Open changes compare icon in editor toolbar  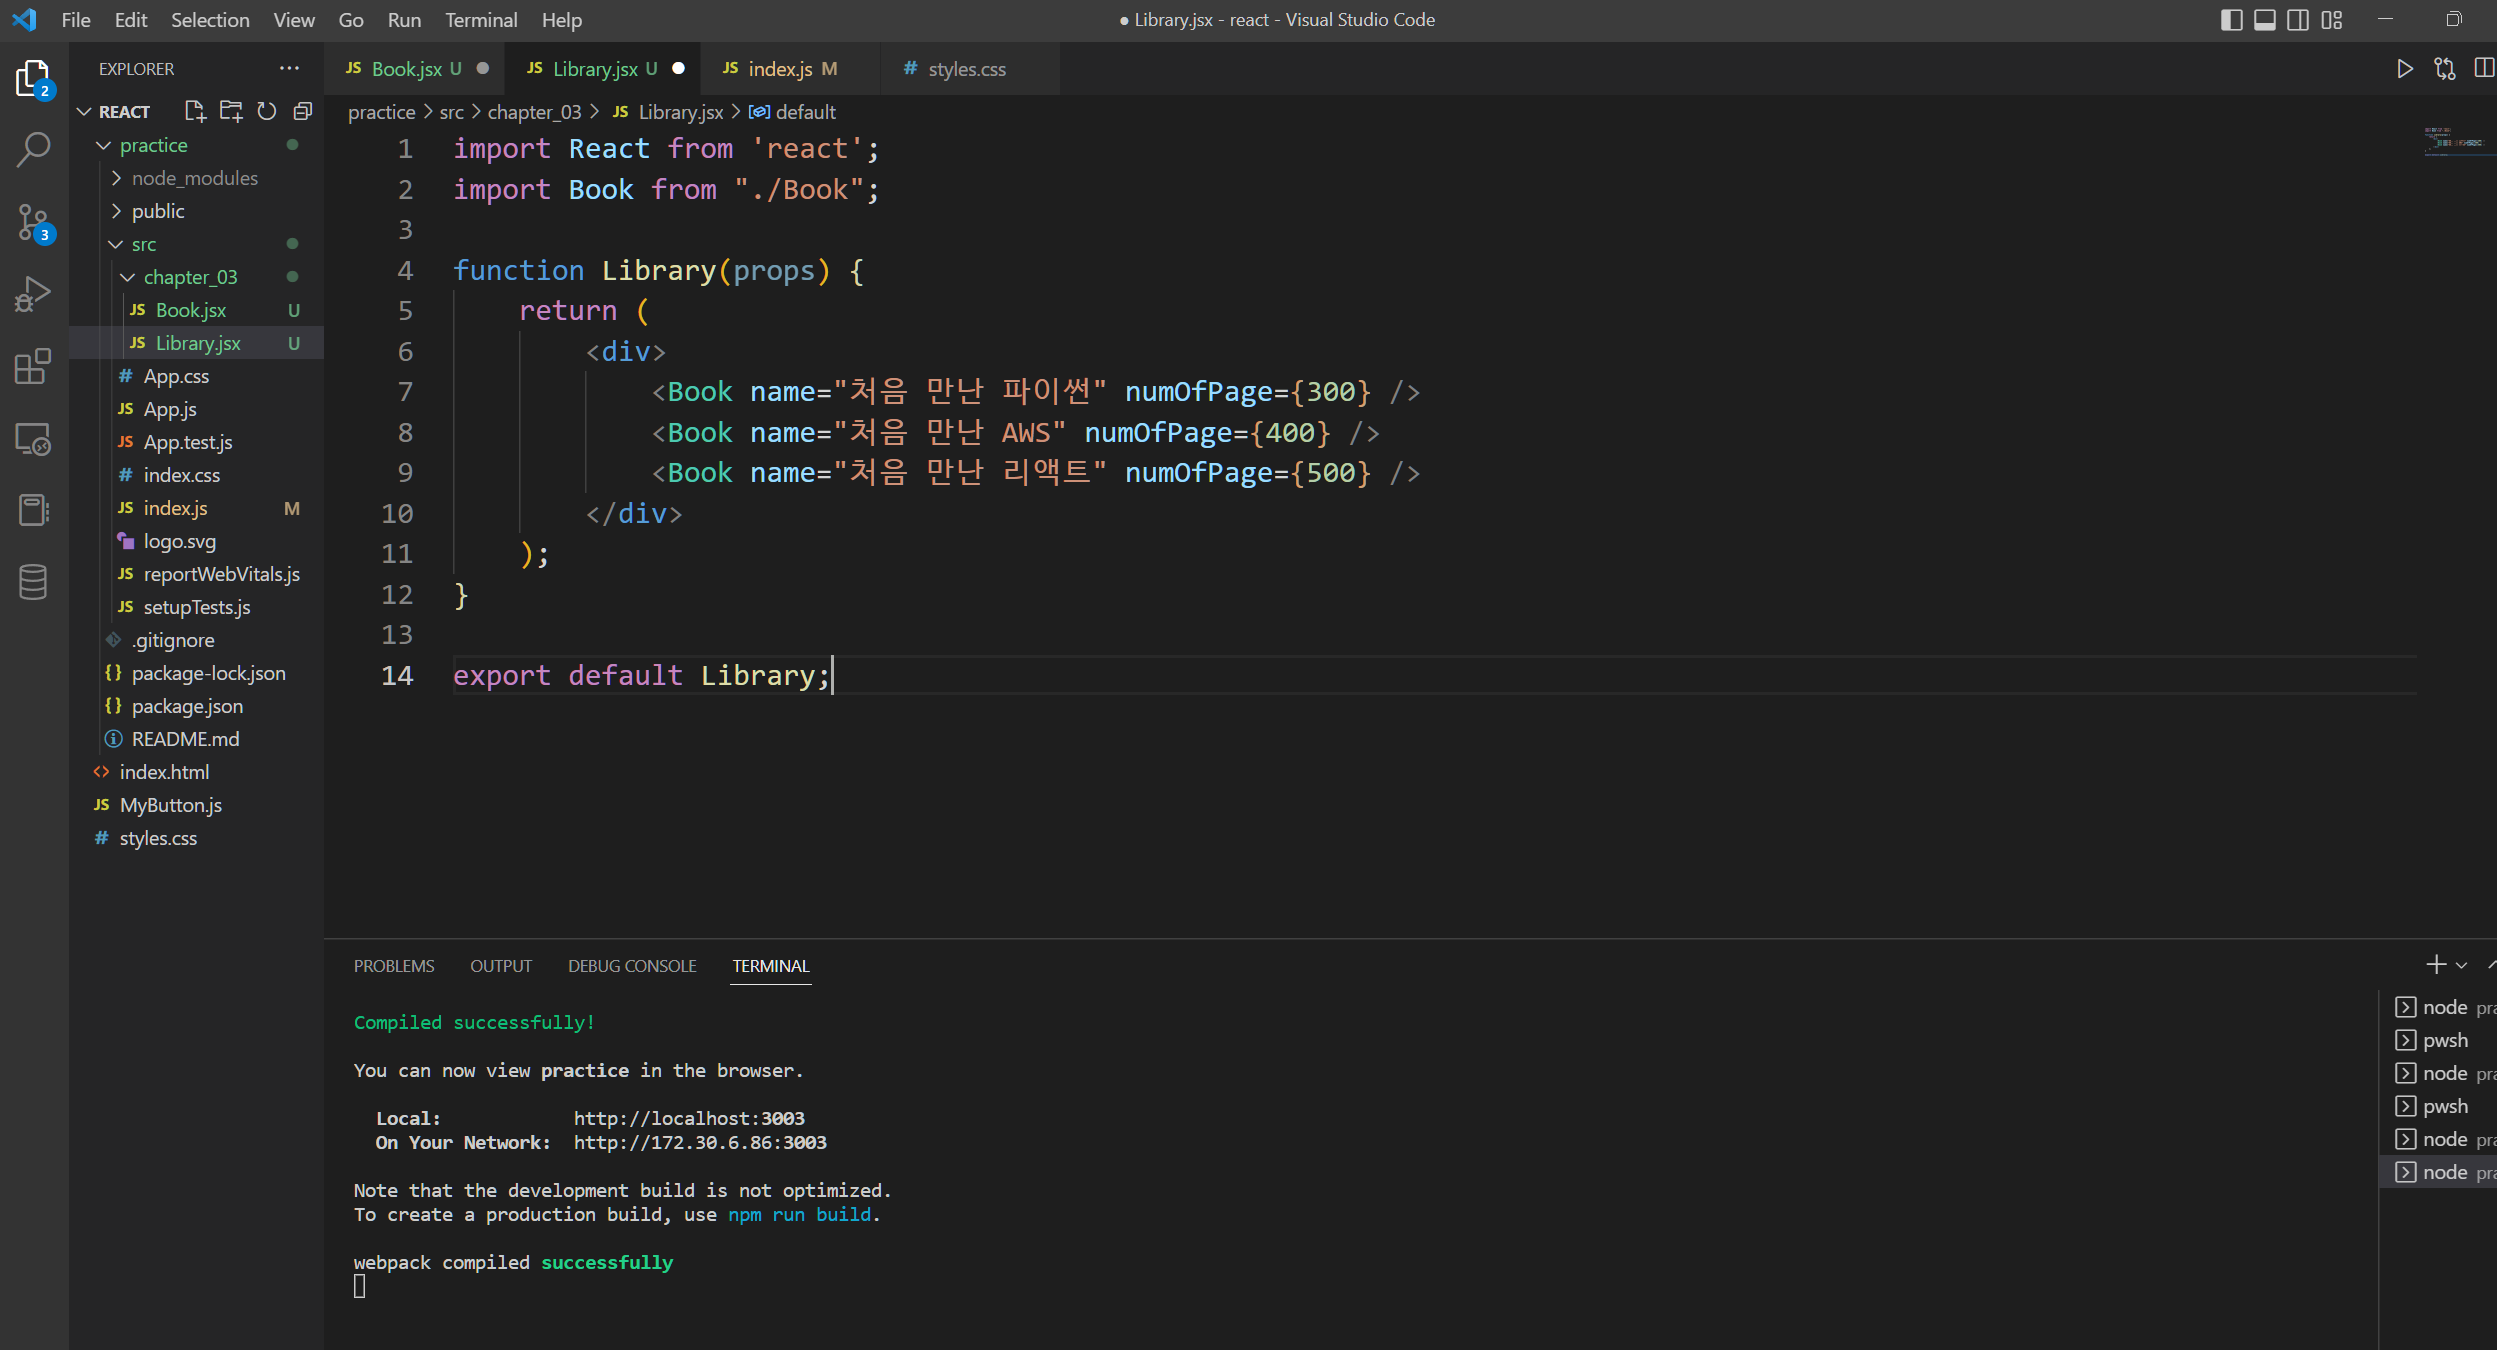pyautogui.click(x=2445, y=68)
